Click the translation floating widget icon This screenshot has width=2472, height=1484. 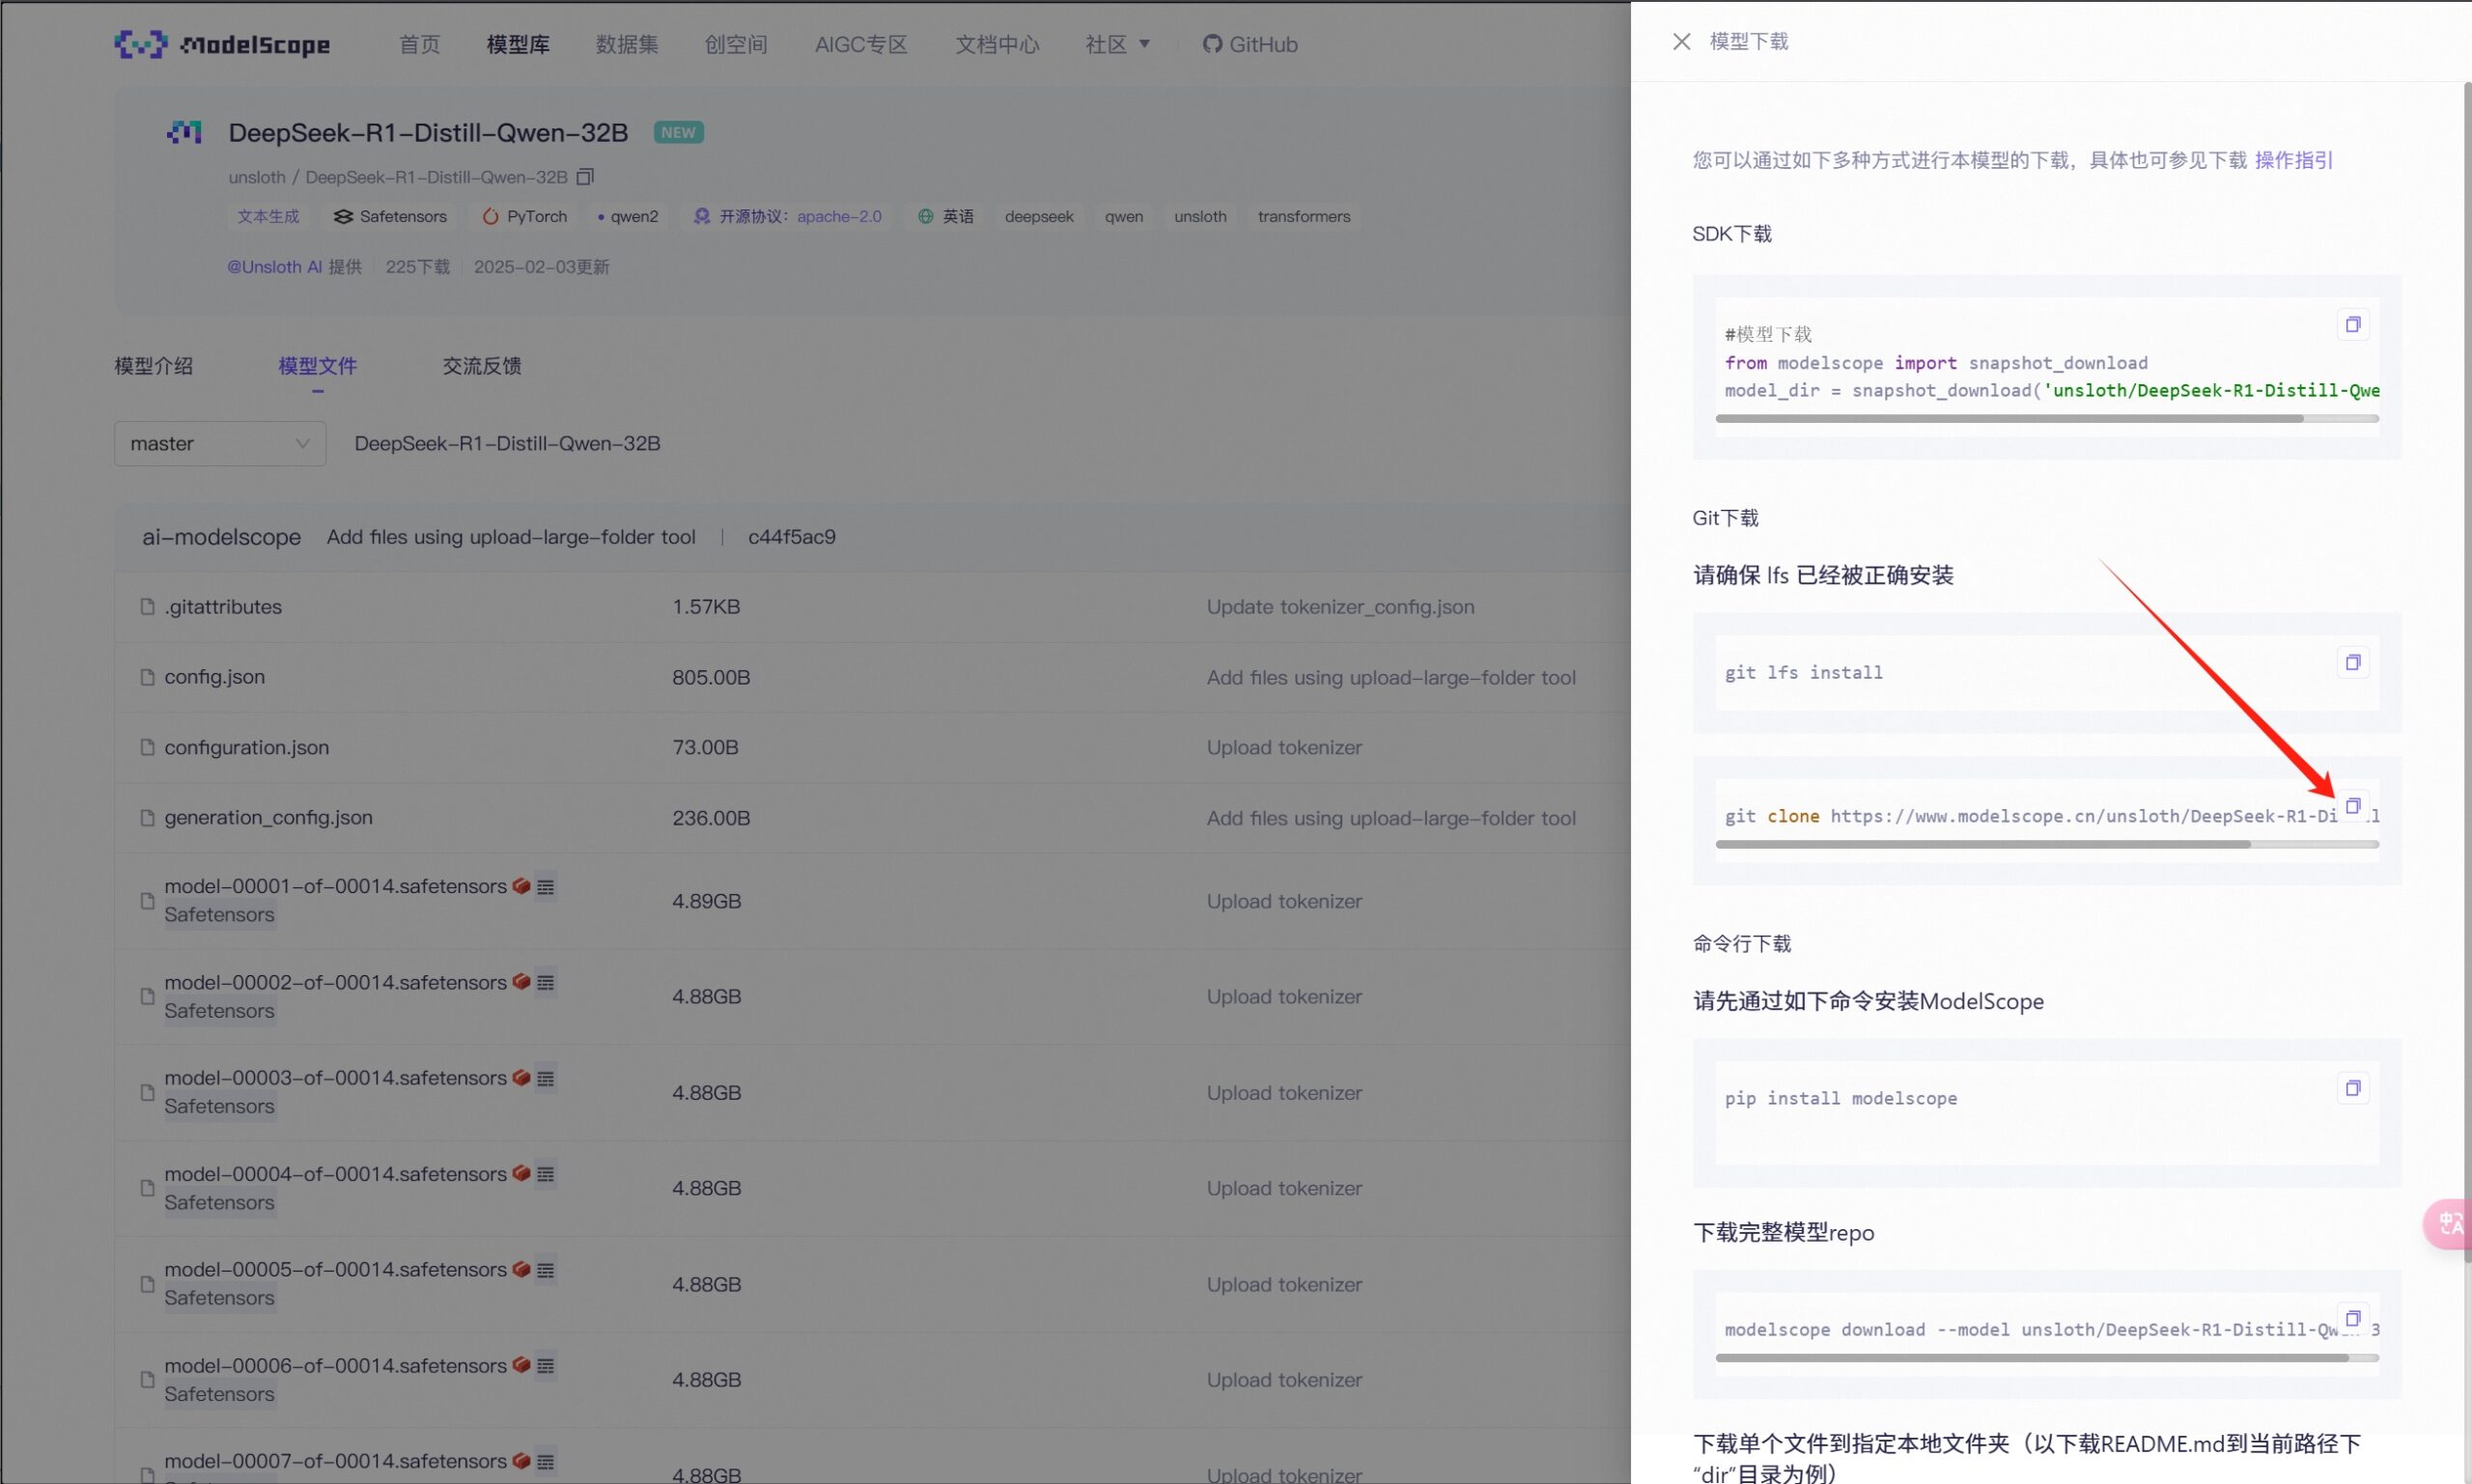coord(2448,1223)
